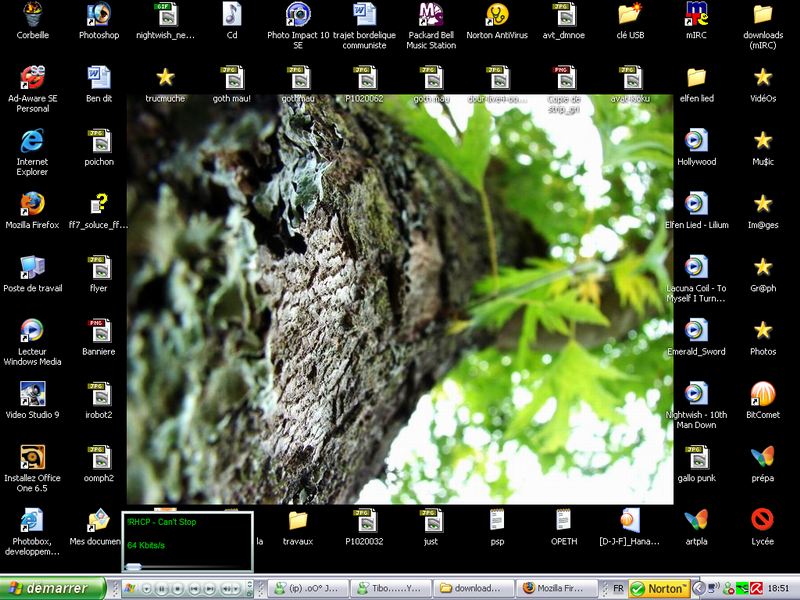This screenshot has width=800, height=600.
Task: Open the Corbeille recycle bin
Action: point(32,14)
